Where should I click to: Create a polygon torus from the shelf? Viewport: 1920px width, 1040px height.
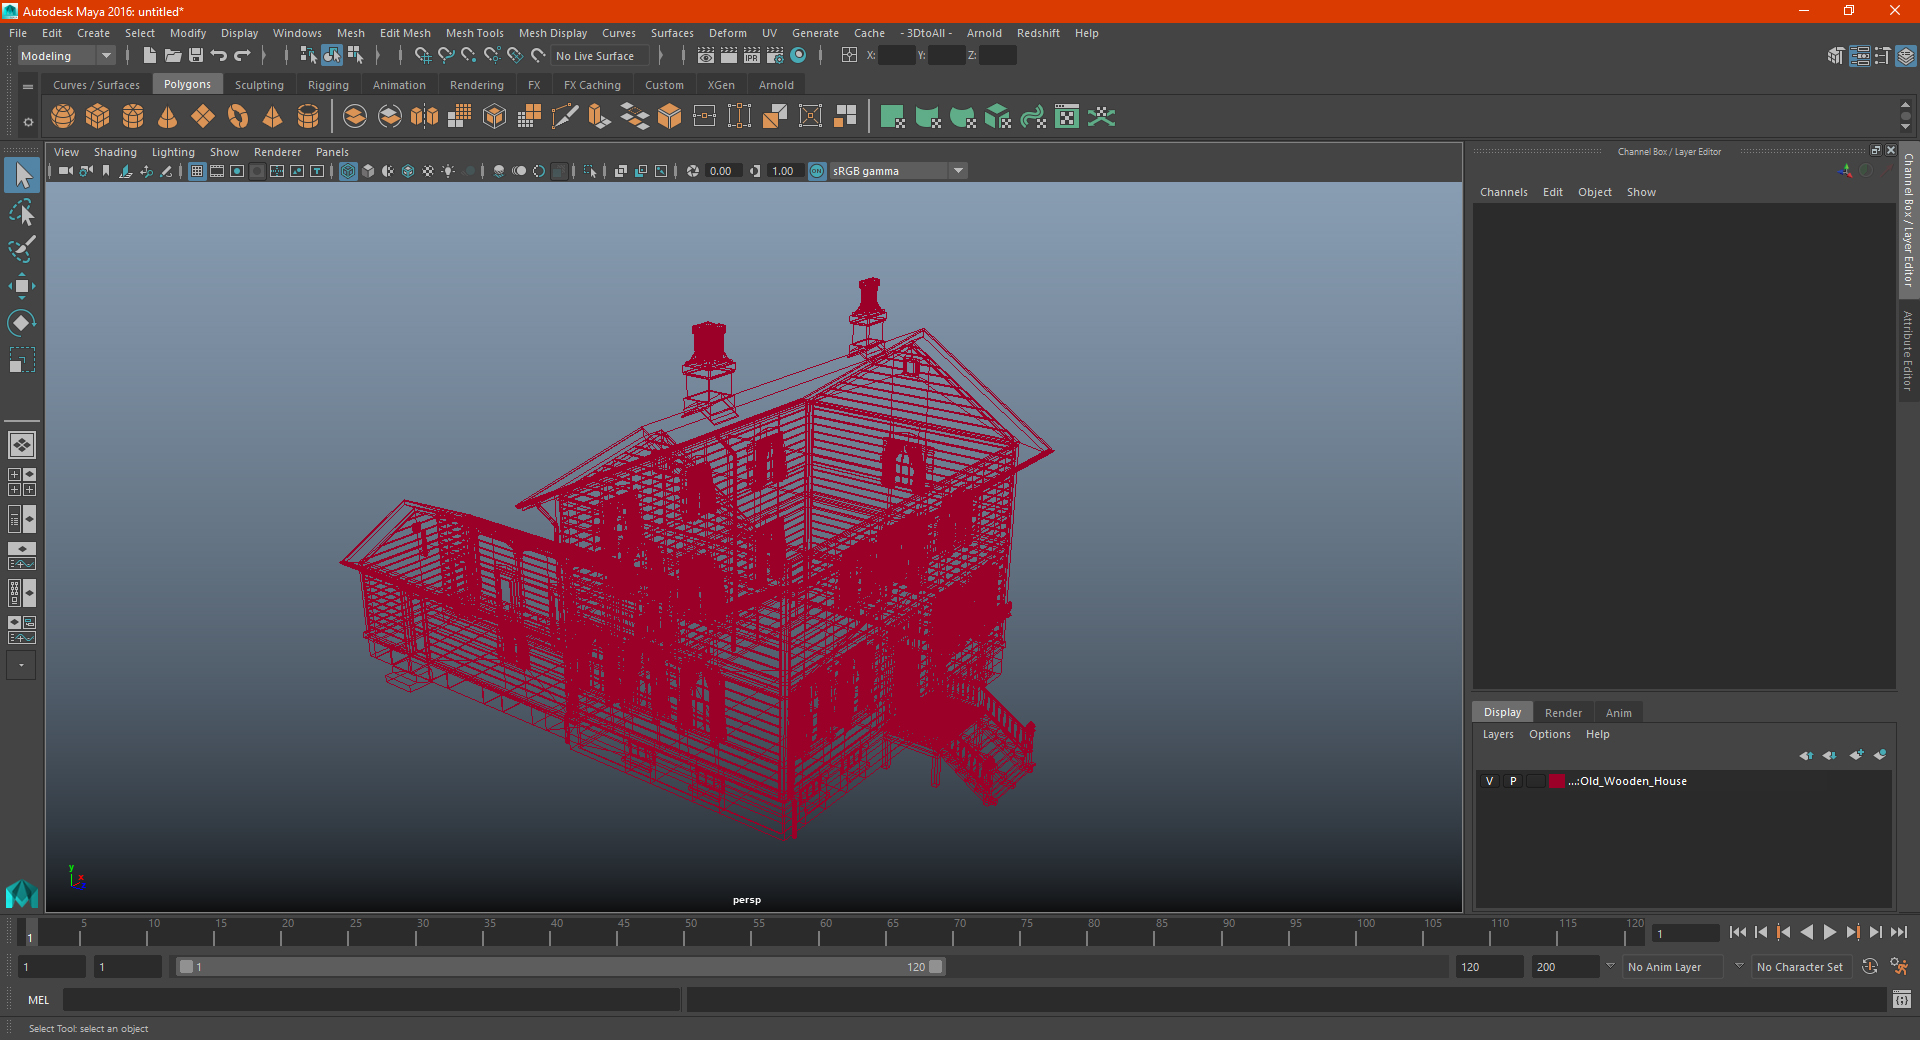pyautogui.click(x=238, y=117)
